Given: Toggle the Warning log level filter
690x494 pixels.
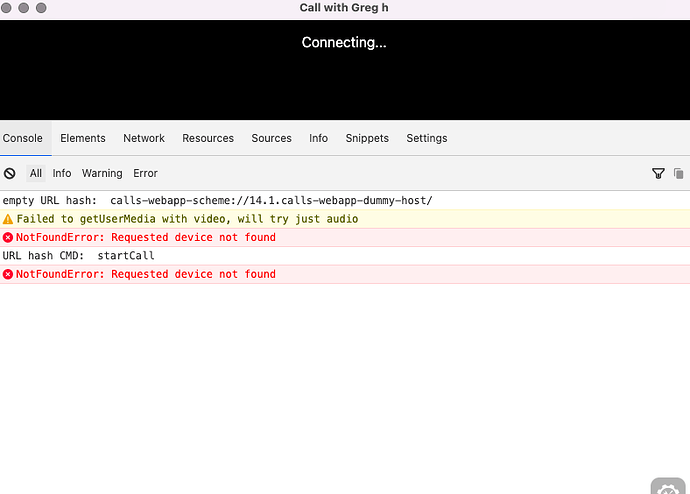Looking at the screenshot, I should (x=102, y=174).
